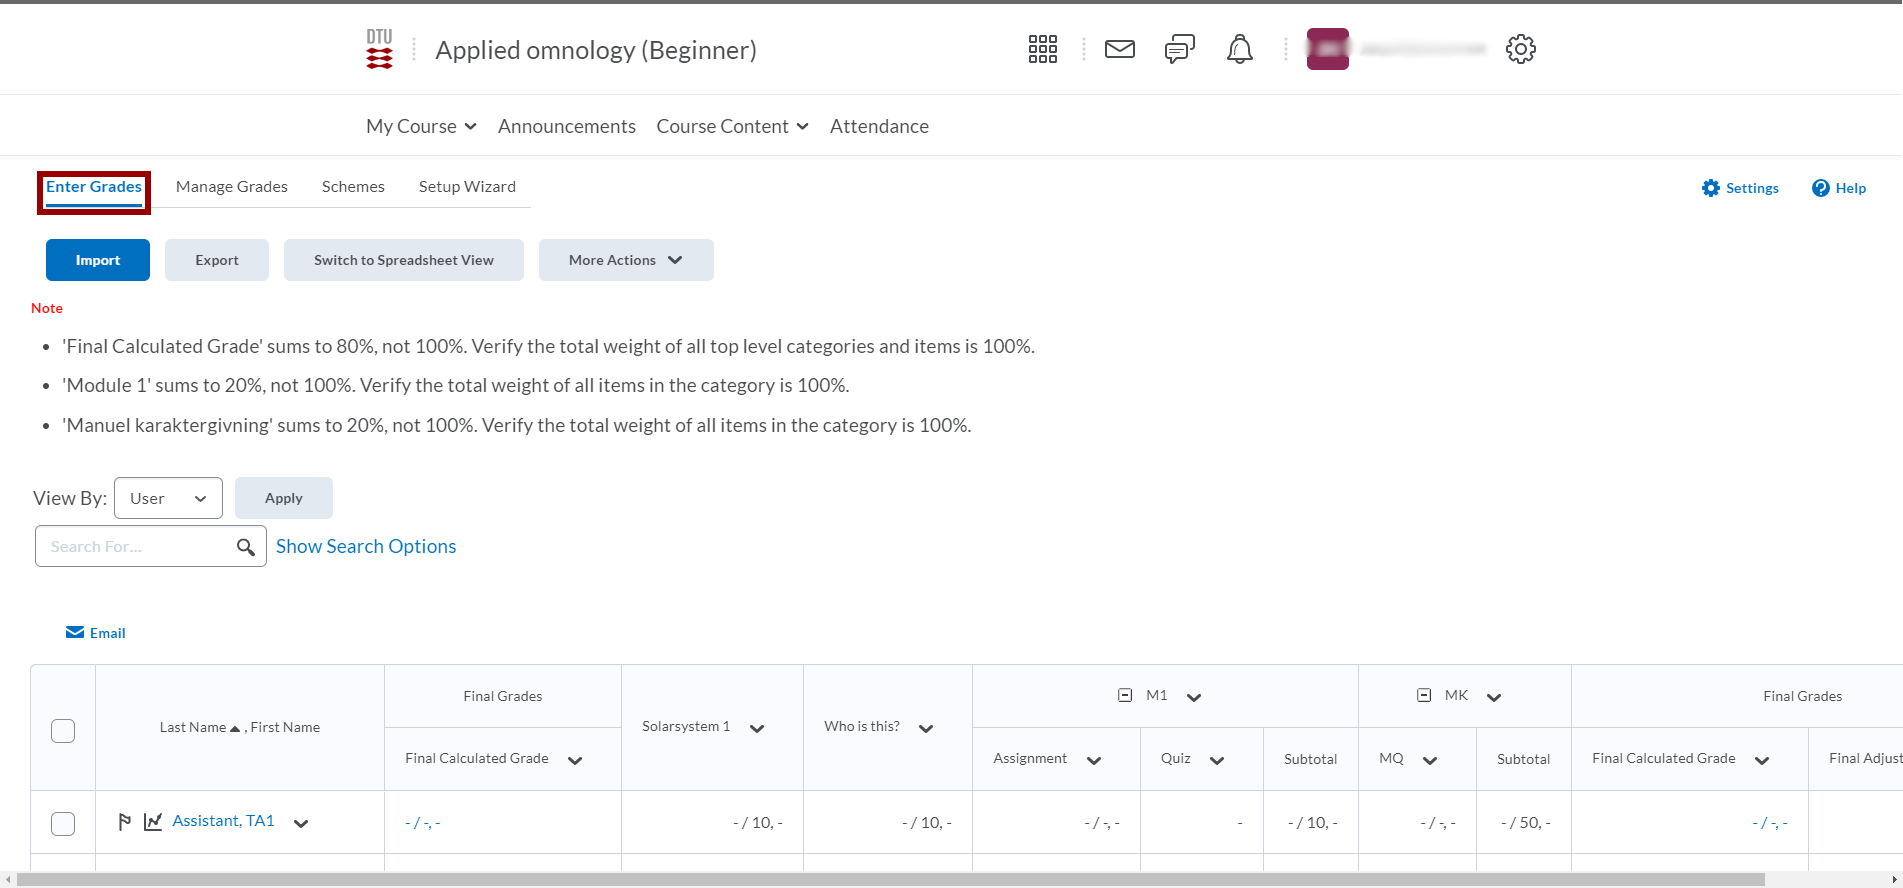Collapse the M1 category columns
Image resolution: width=1903 pixels, height=888 pixels.
pos(1125,695)
